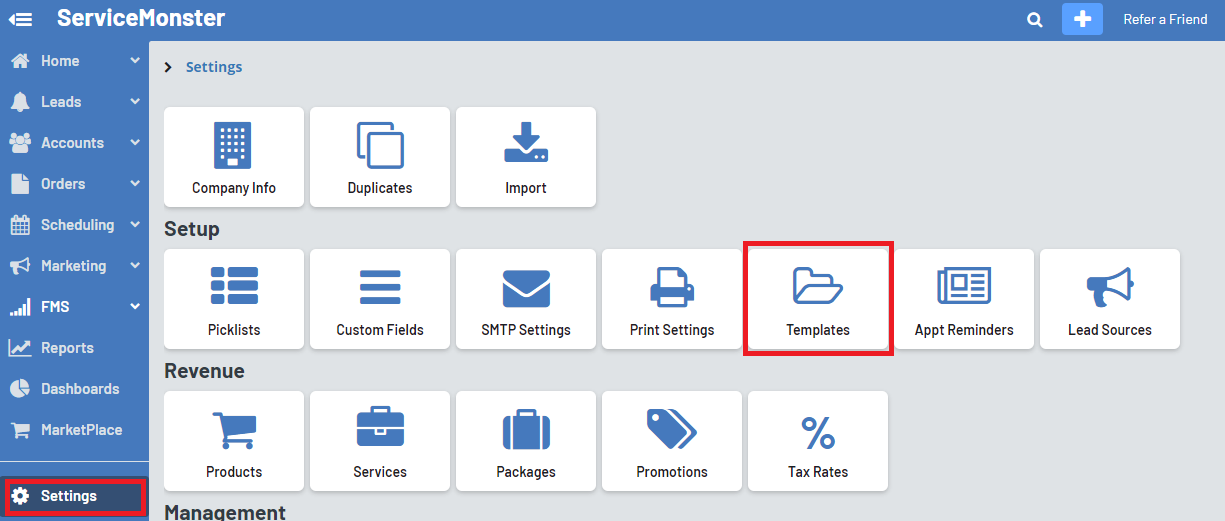Screen dimensions: 1225x521
Task: Open the Tax Rates percent tile
Action: [818, 441]
